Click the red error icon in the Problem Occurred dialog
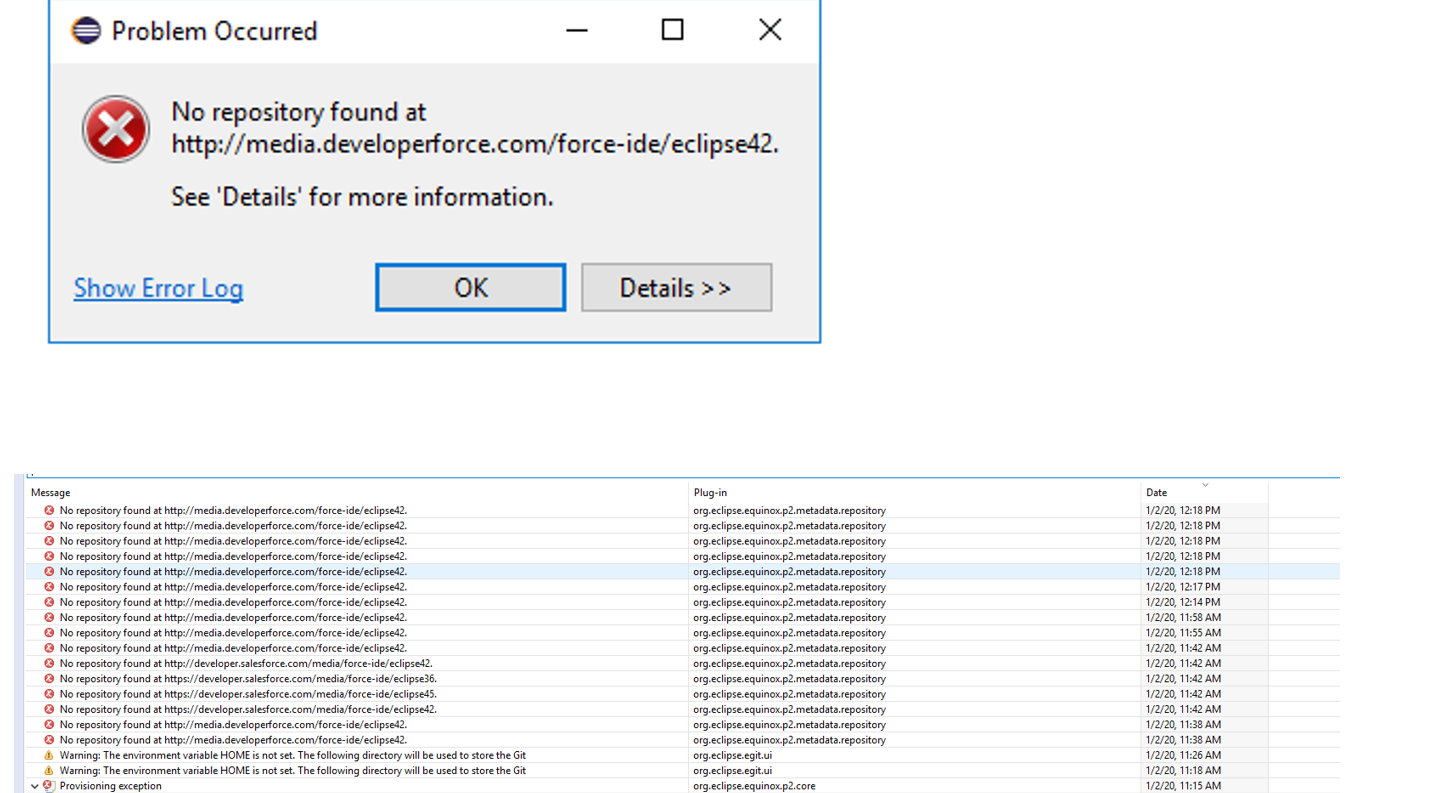 [115, 129]
